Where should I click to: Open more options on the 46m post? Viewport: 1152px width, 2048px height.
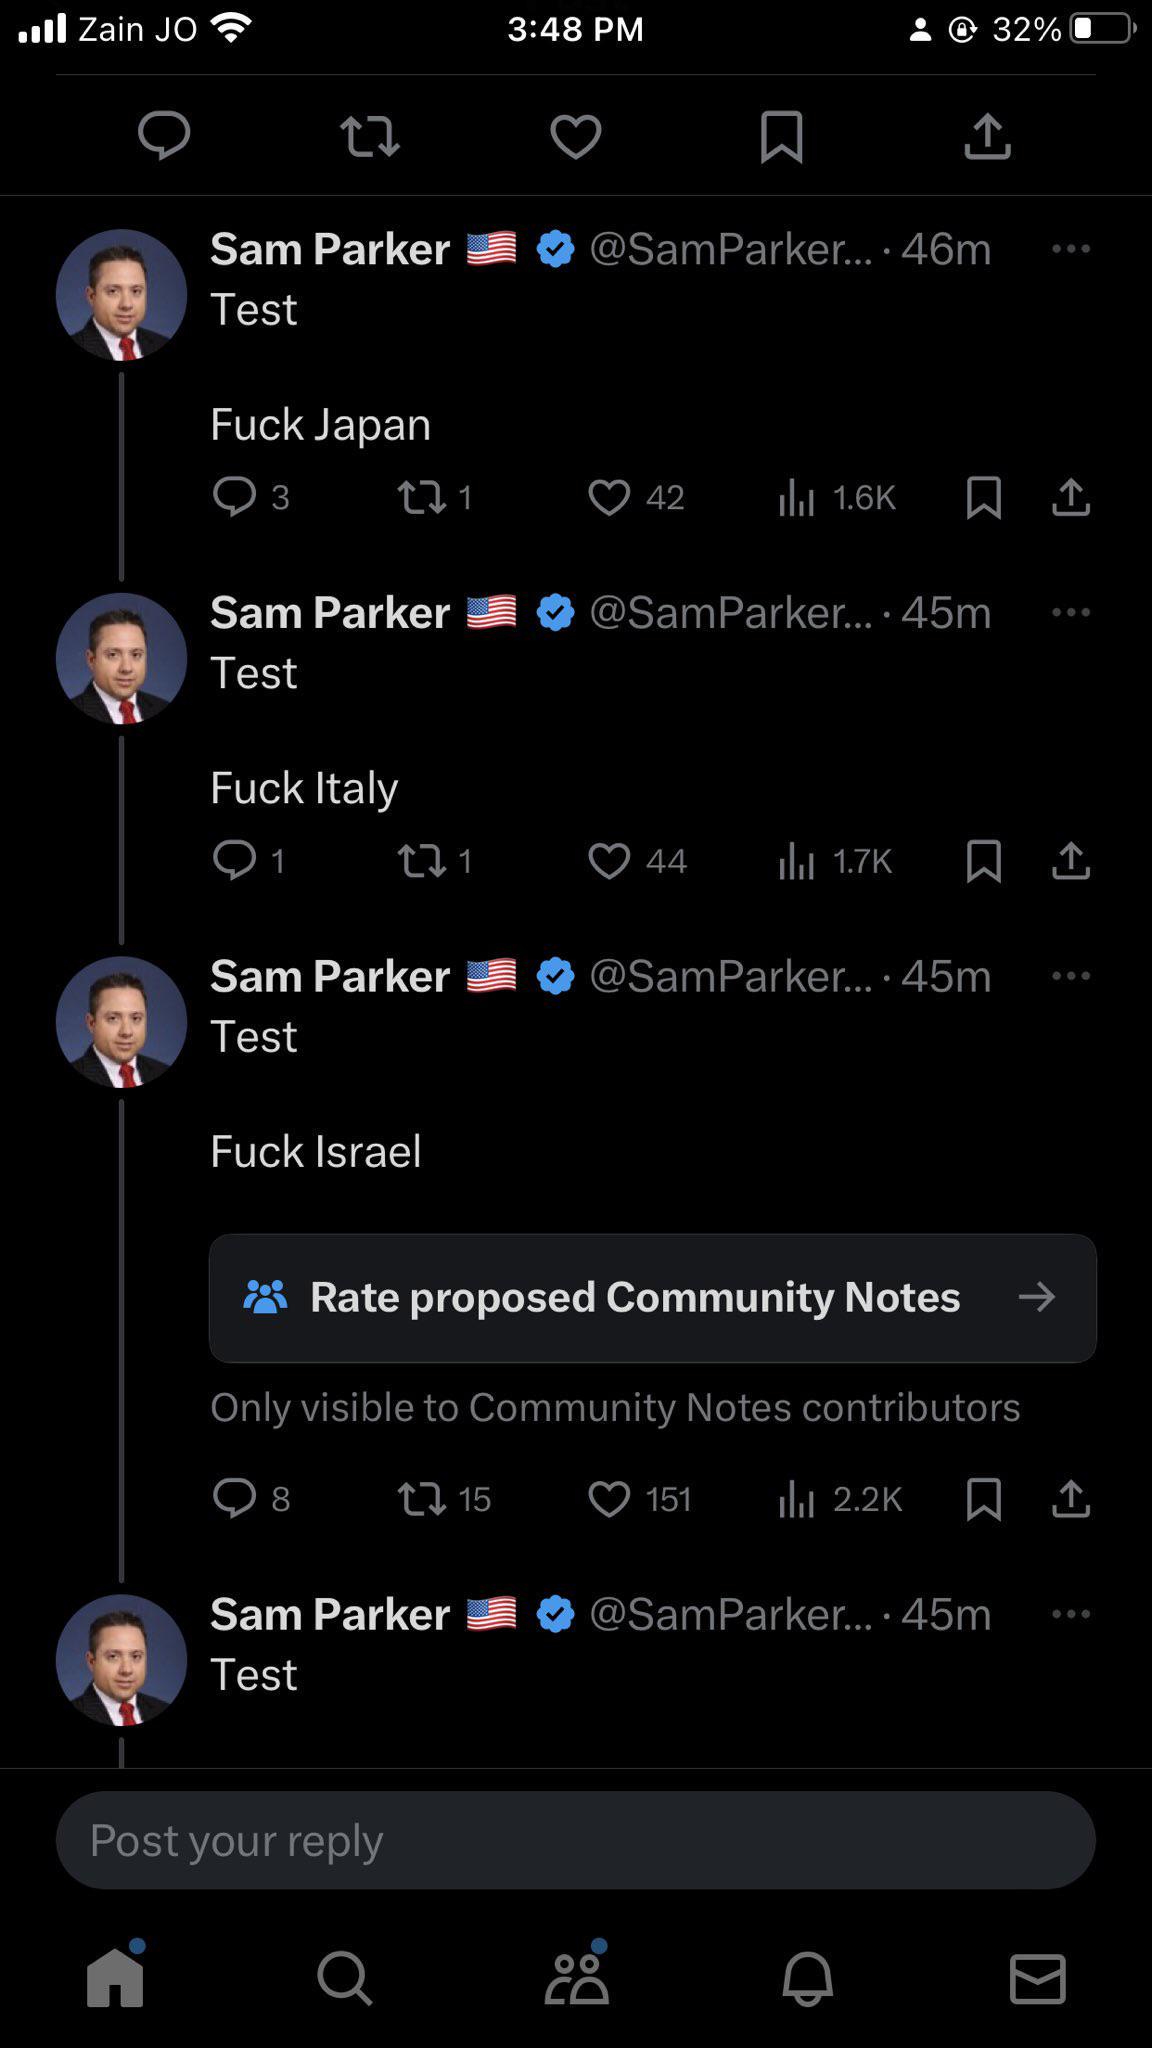pyautogui.click(x=1070, y=249)
